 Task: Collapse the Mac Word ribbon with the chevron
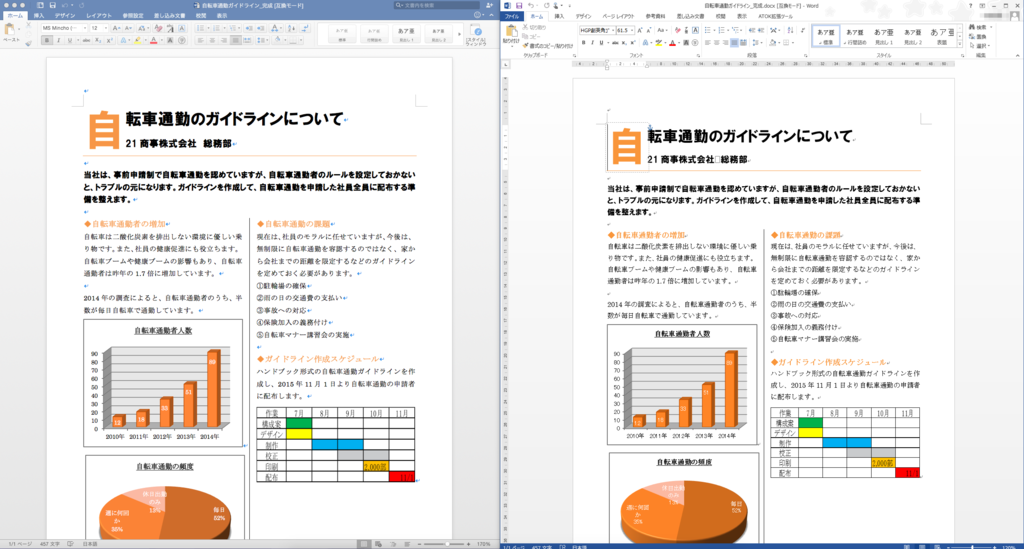491,16
